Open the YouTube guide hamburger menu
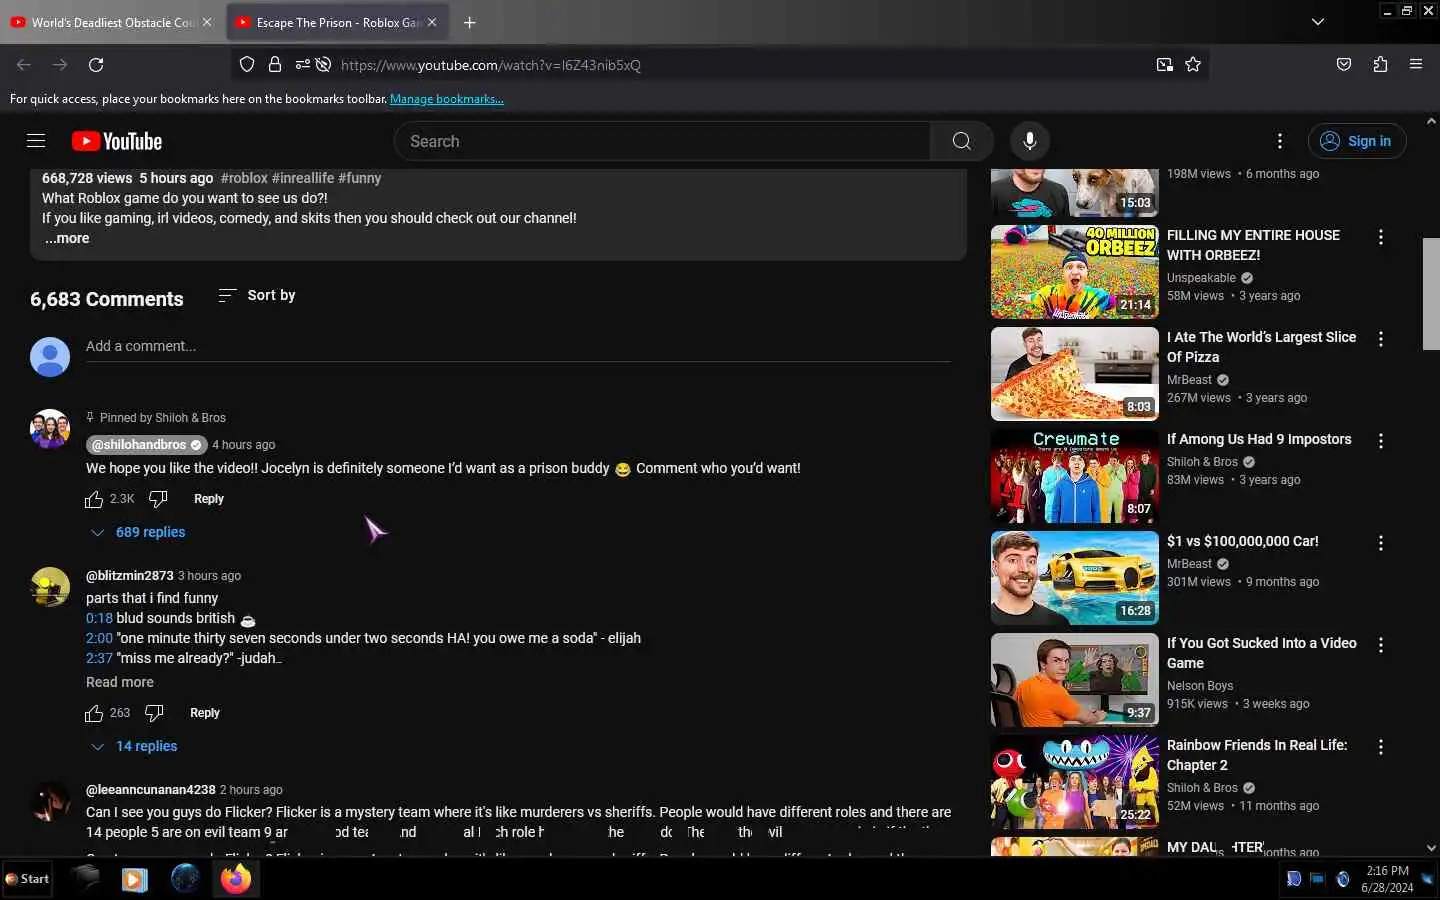The width and height of the screenshot is (1440, 900). (x=36, y=141)
